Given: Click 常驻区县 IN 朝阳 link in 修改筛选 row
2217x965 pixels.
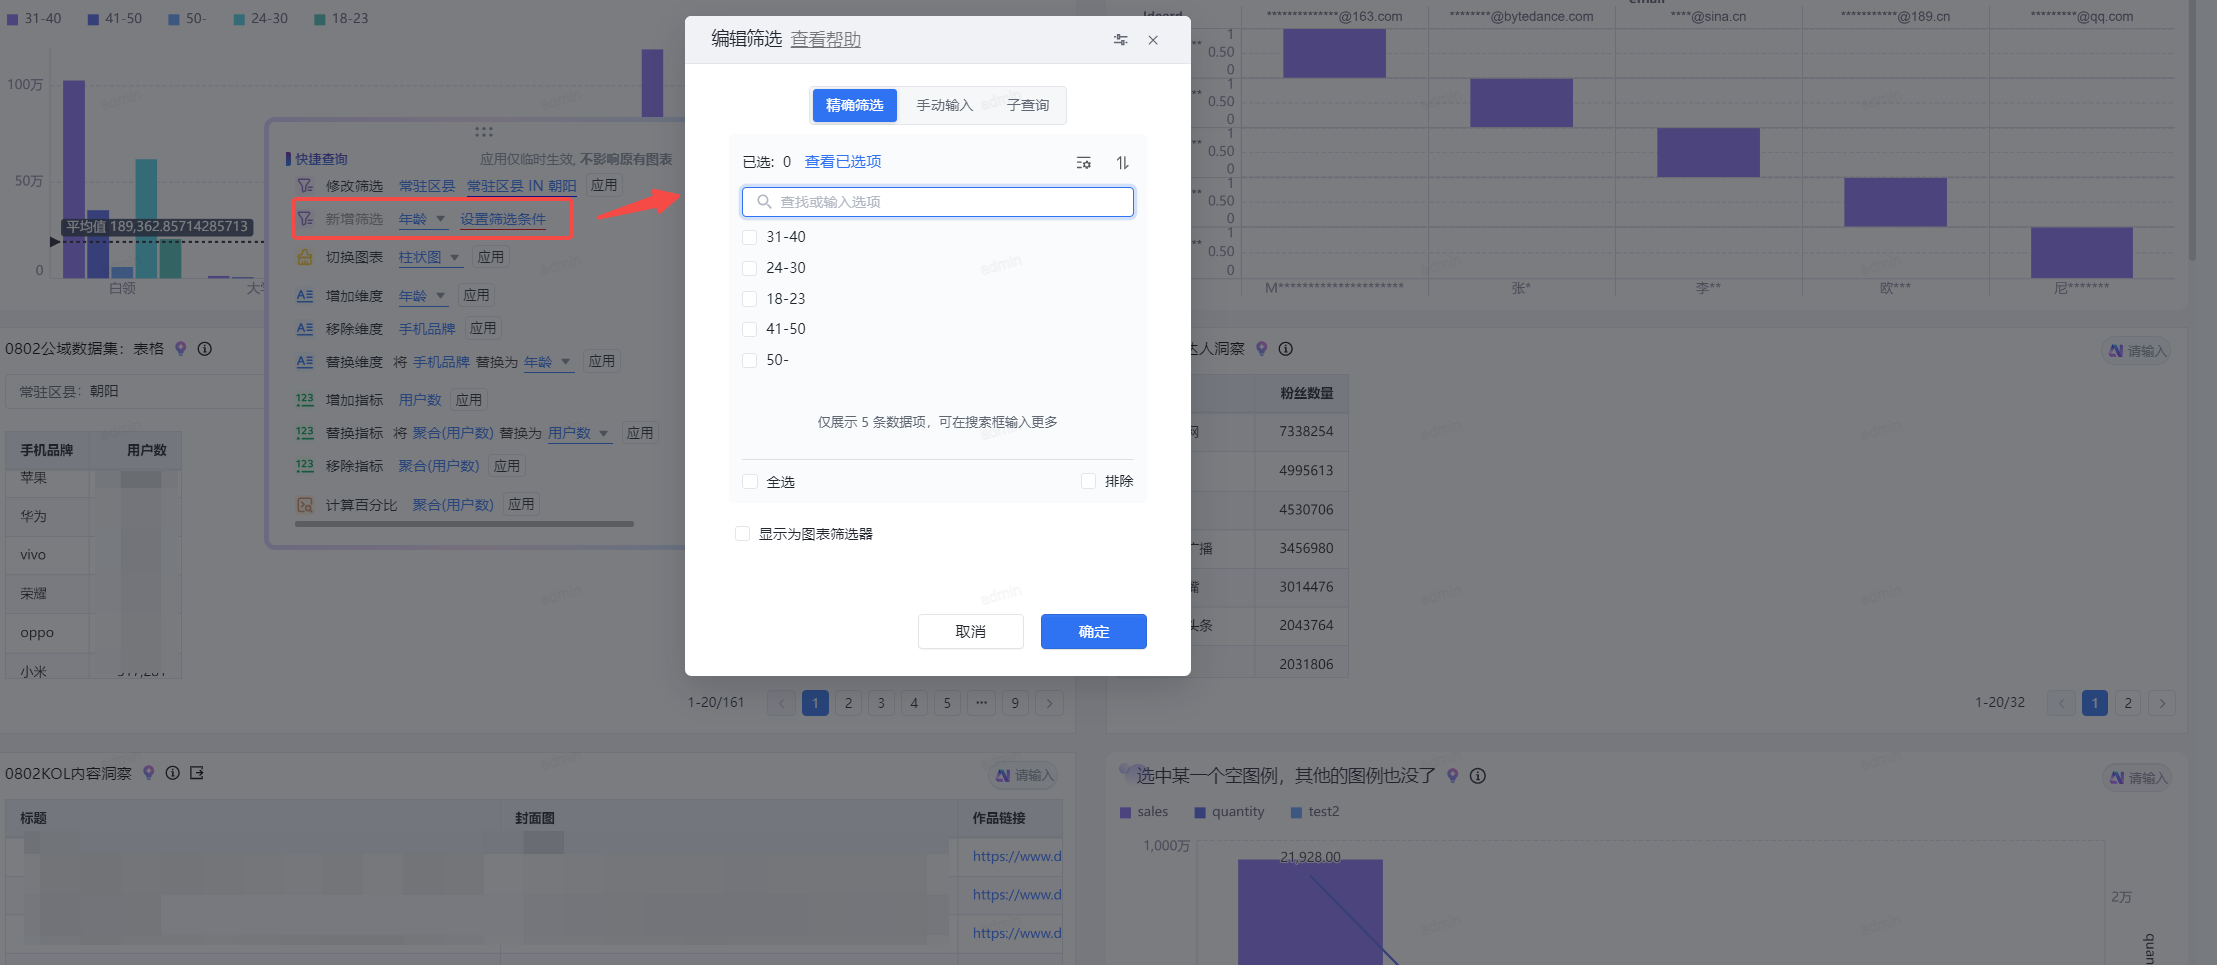Looking at the screenshot, I should coord(522,186).
